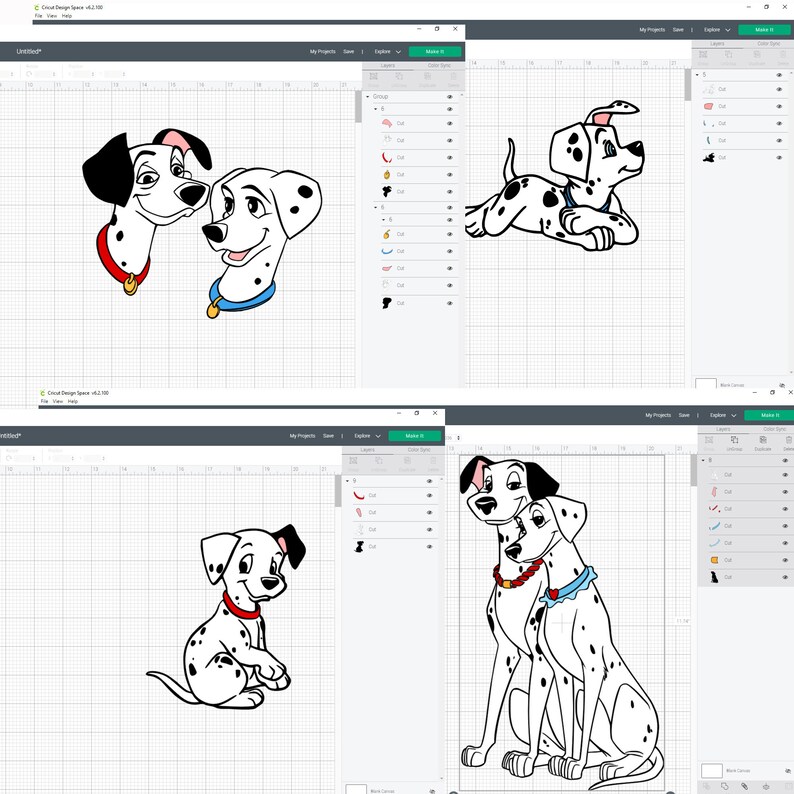Select Layers tab in bottom-right window
The height and width of the screenshot is (794, 794).
[x=723, y=429]
